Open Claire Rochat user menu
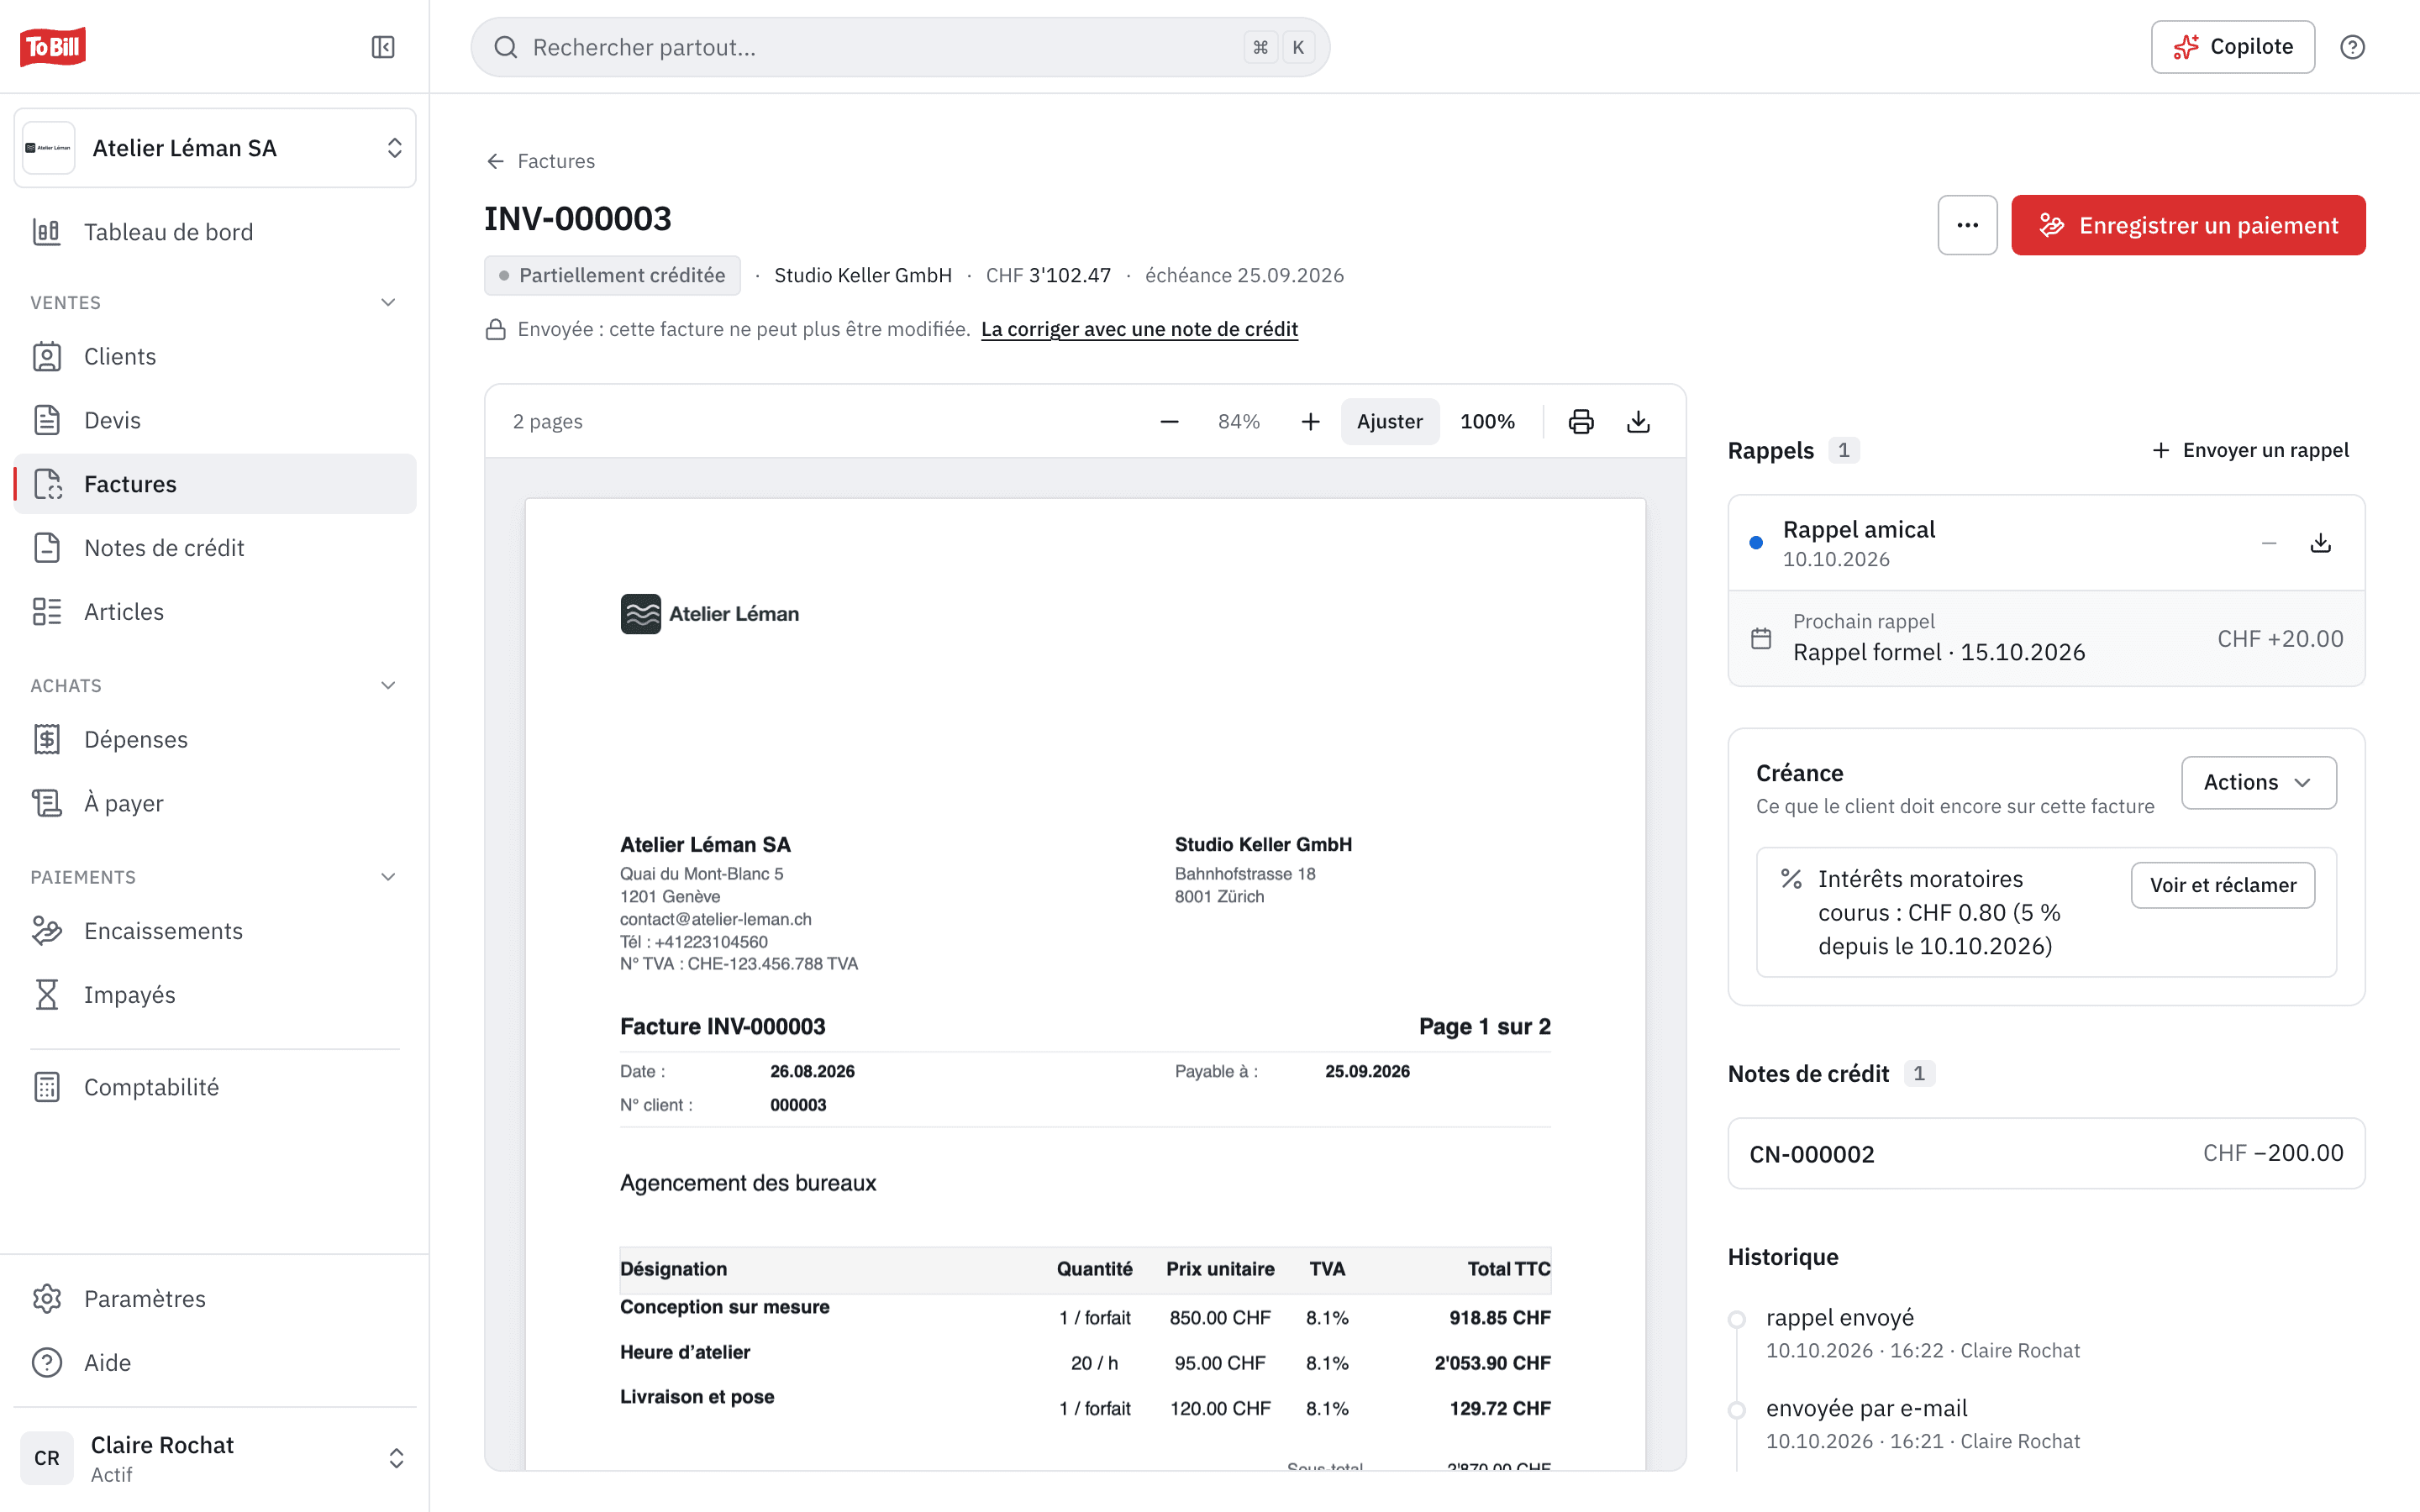The image size is (2420, 1512). click(215, 1458)
